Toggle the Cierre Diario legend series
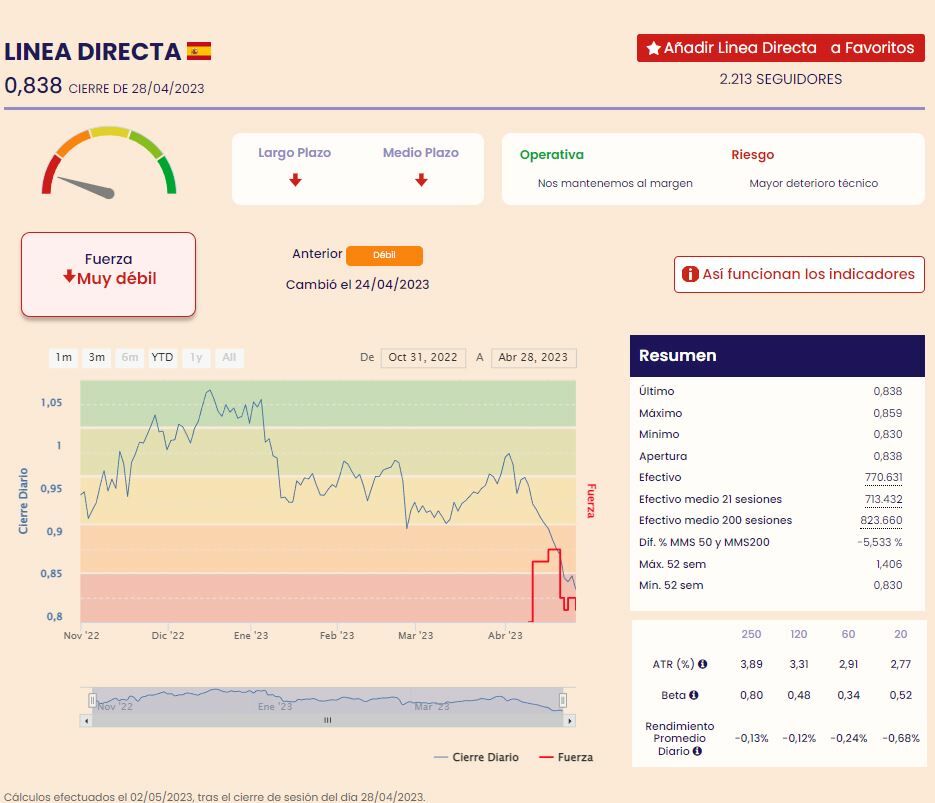Screen dimensions: 935x803 click(x=476, y=757)
